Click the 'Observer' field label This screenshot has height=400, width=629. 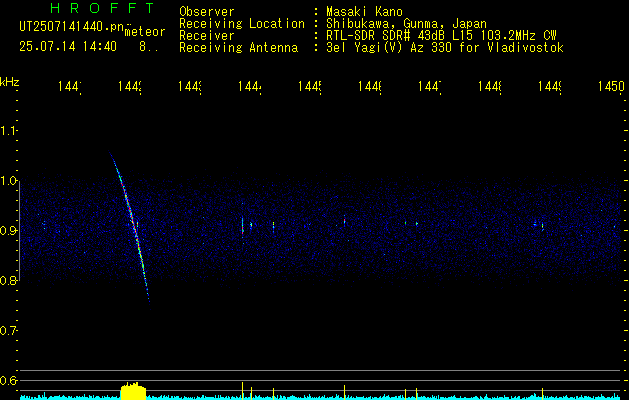pyautogui.click(x=207, y=12)
